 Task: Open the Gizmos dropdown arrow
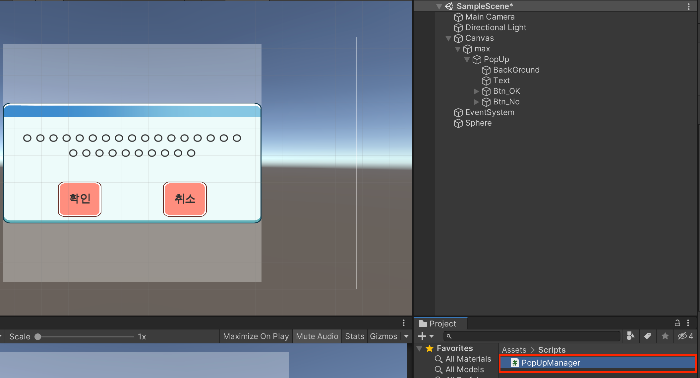406,336
